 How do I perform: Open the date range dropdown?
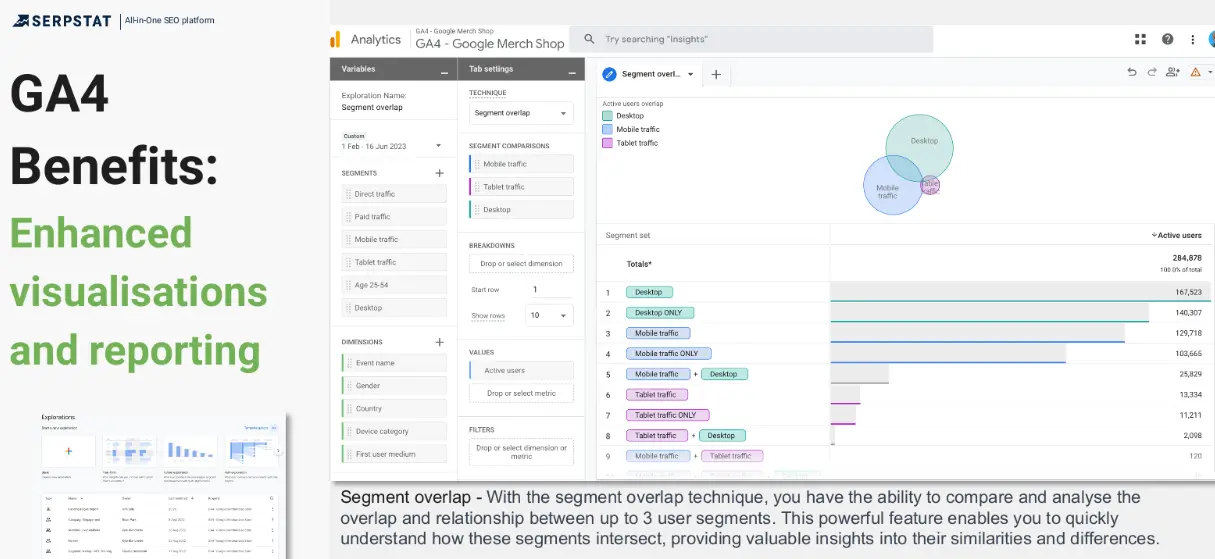pos(438,146)
